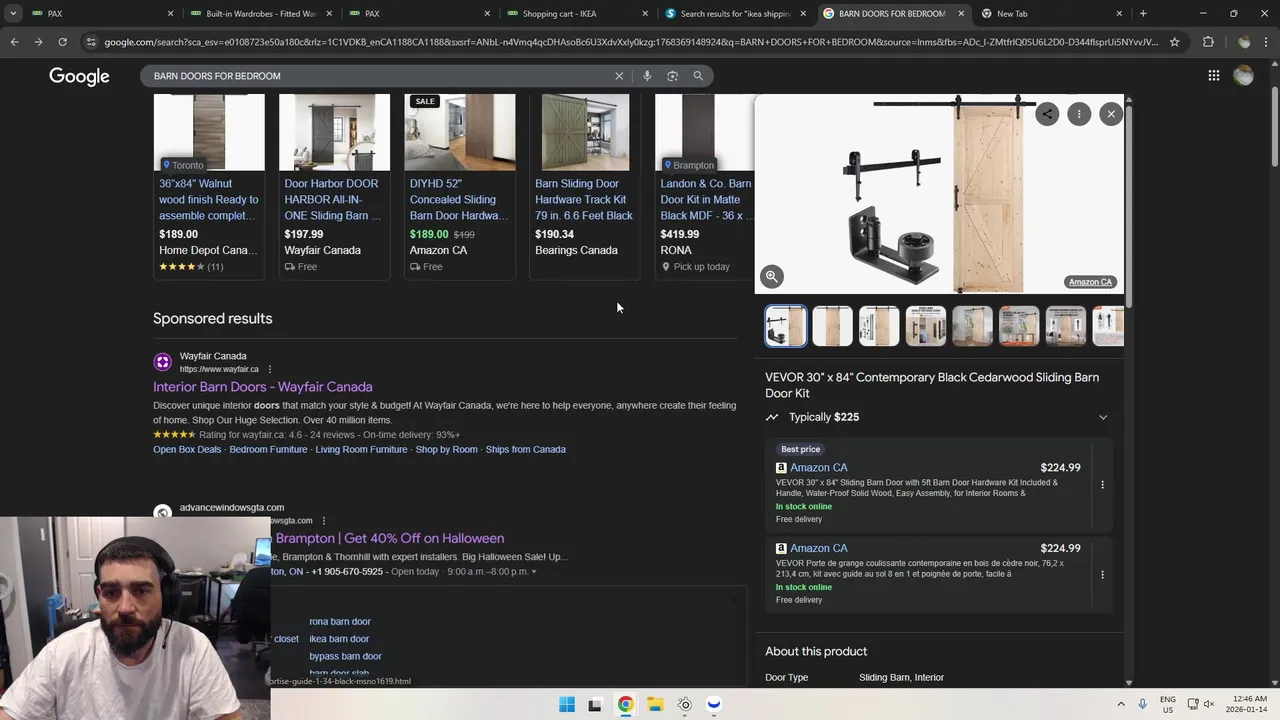Viewport: 1280px width, 720px height.
Task: Select Landon & Co. Barn Door Kit
Action: (x=705, y=185)
